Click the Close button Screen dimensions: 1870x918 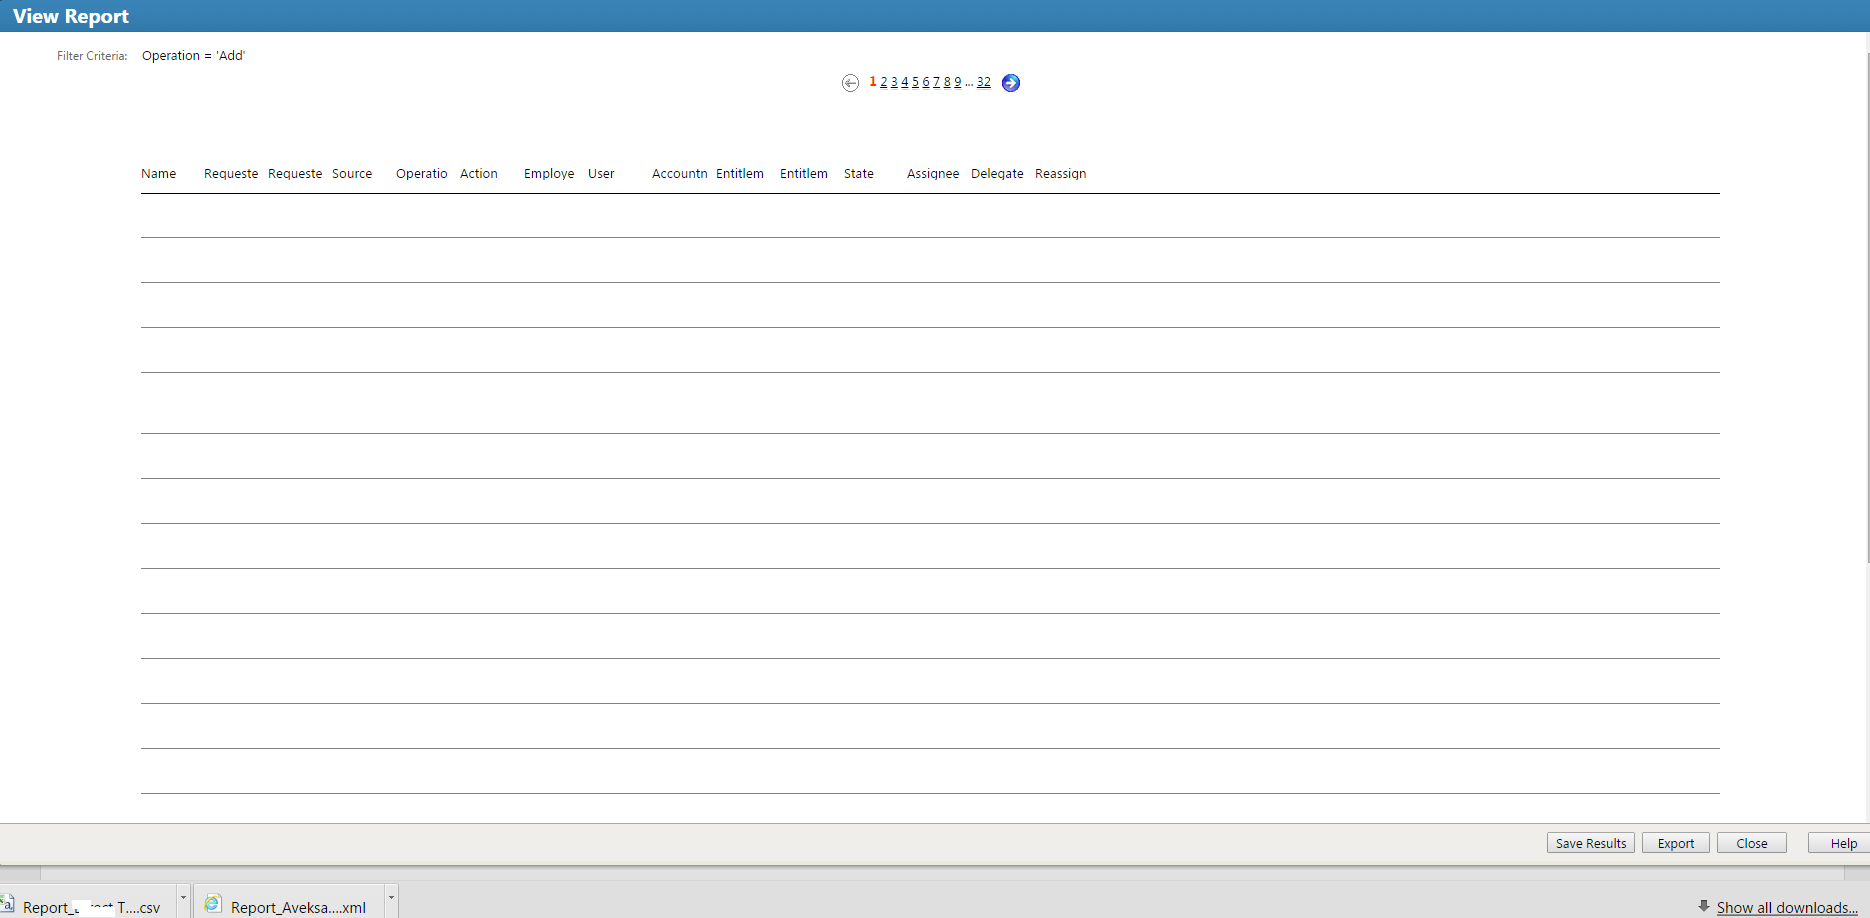(1751, 843)
